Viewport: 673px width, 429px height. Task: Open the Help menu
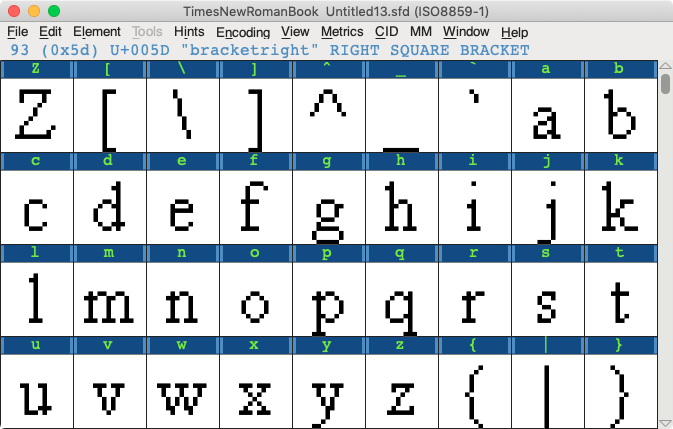(514, 32)
